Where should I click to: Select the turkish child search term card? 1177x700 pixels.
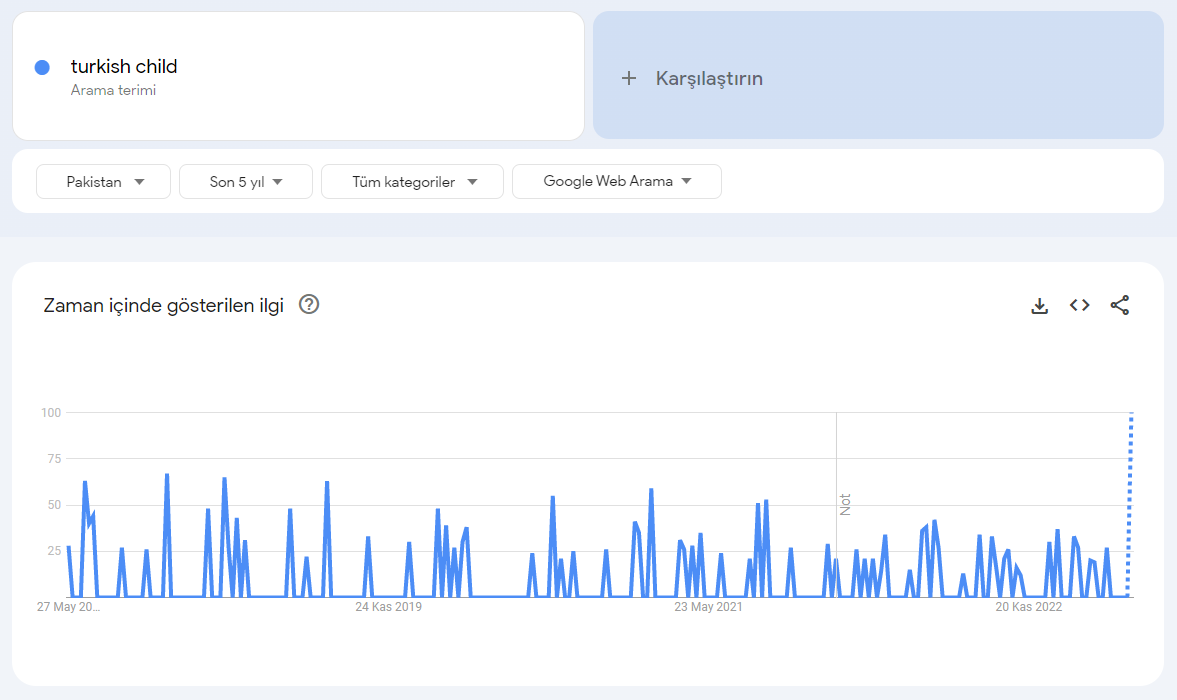(x=297, y=75)
